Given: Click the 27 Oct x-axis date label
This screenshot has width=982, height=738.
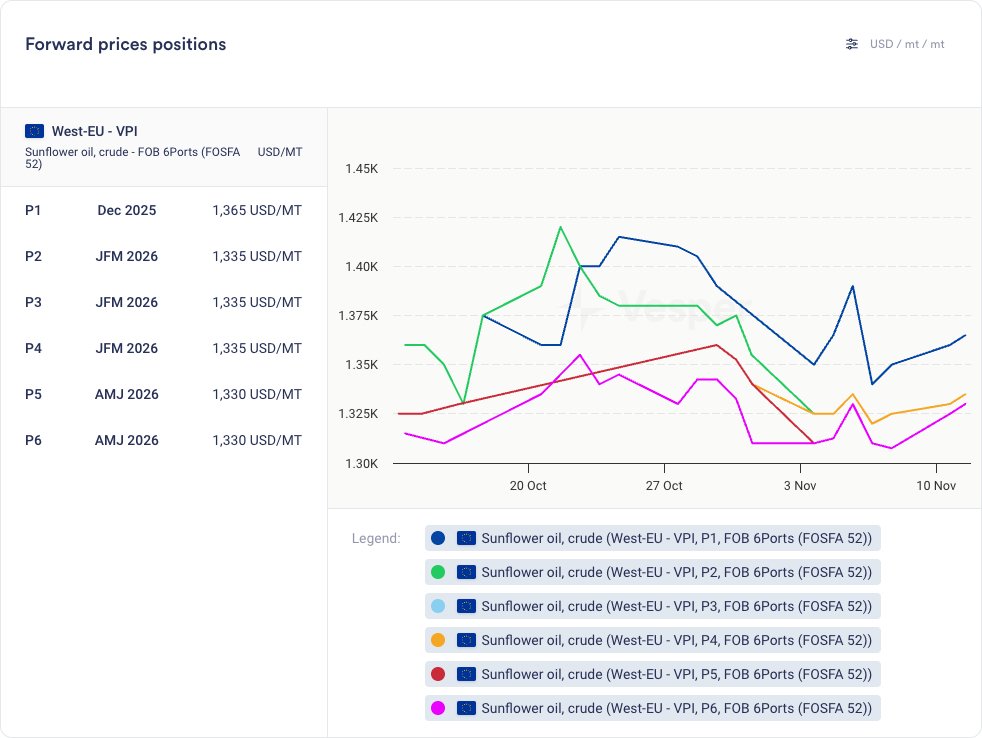Looking at the screenshot, I should coord(664,486).
